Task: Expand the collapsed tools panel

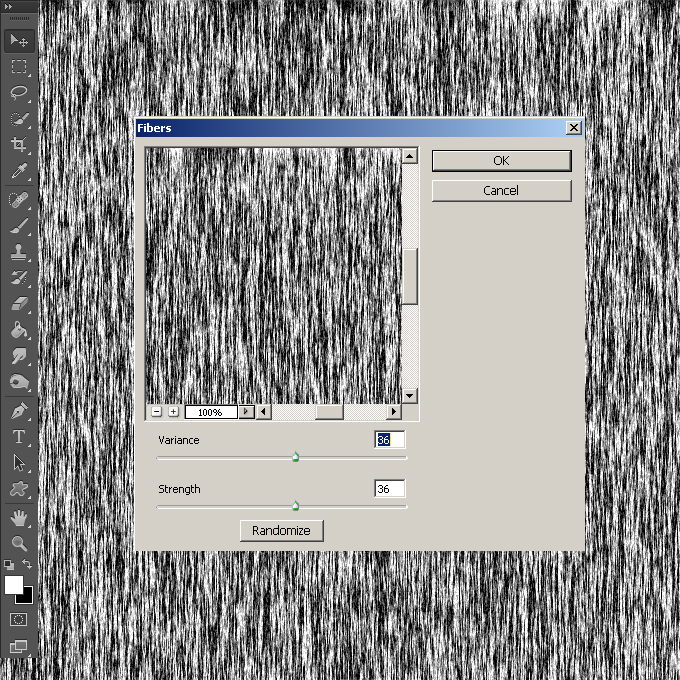Action: point(8,7)
